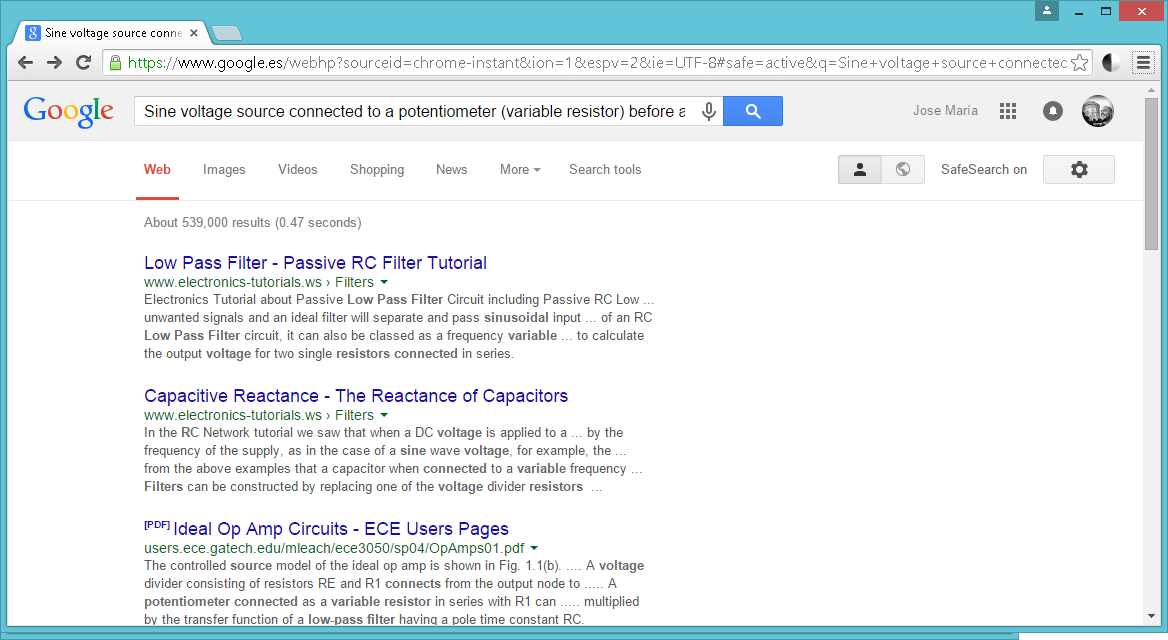Image resolution: width=1168 pixels, height=640 pixels.
Task: Switch to Images results
Action: tap(224, 170)
